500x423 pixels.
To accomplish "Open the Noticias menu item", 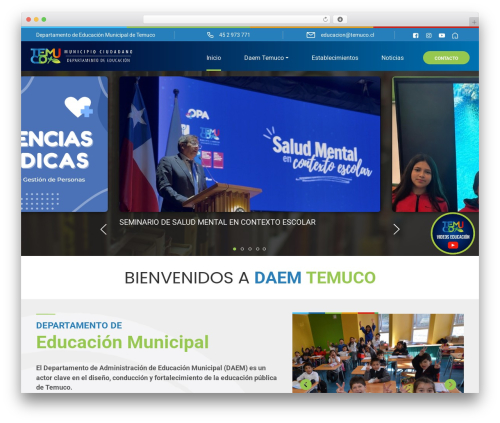I will click(x=392, y=58).
